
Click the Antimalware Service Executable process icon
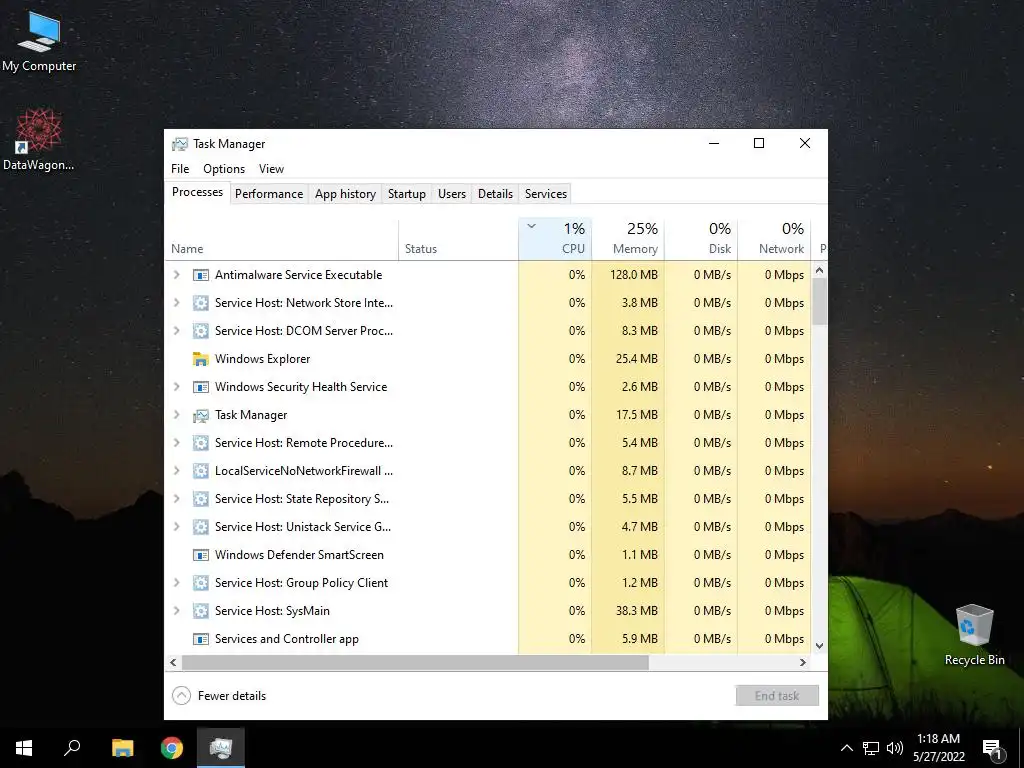tap(200, 275)
